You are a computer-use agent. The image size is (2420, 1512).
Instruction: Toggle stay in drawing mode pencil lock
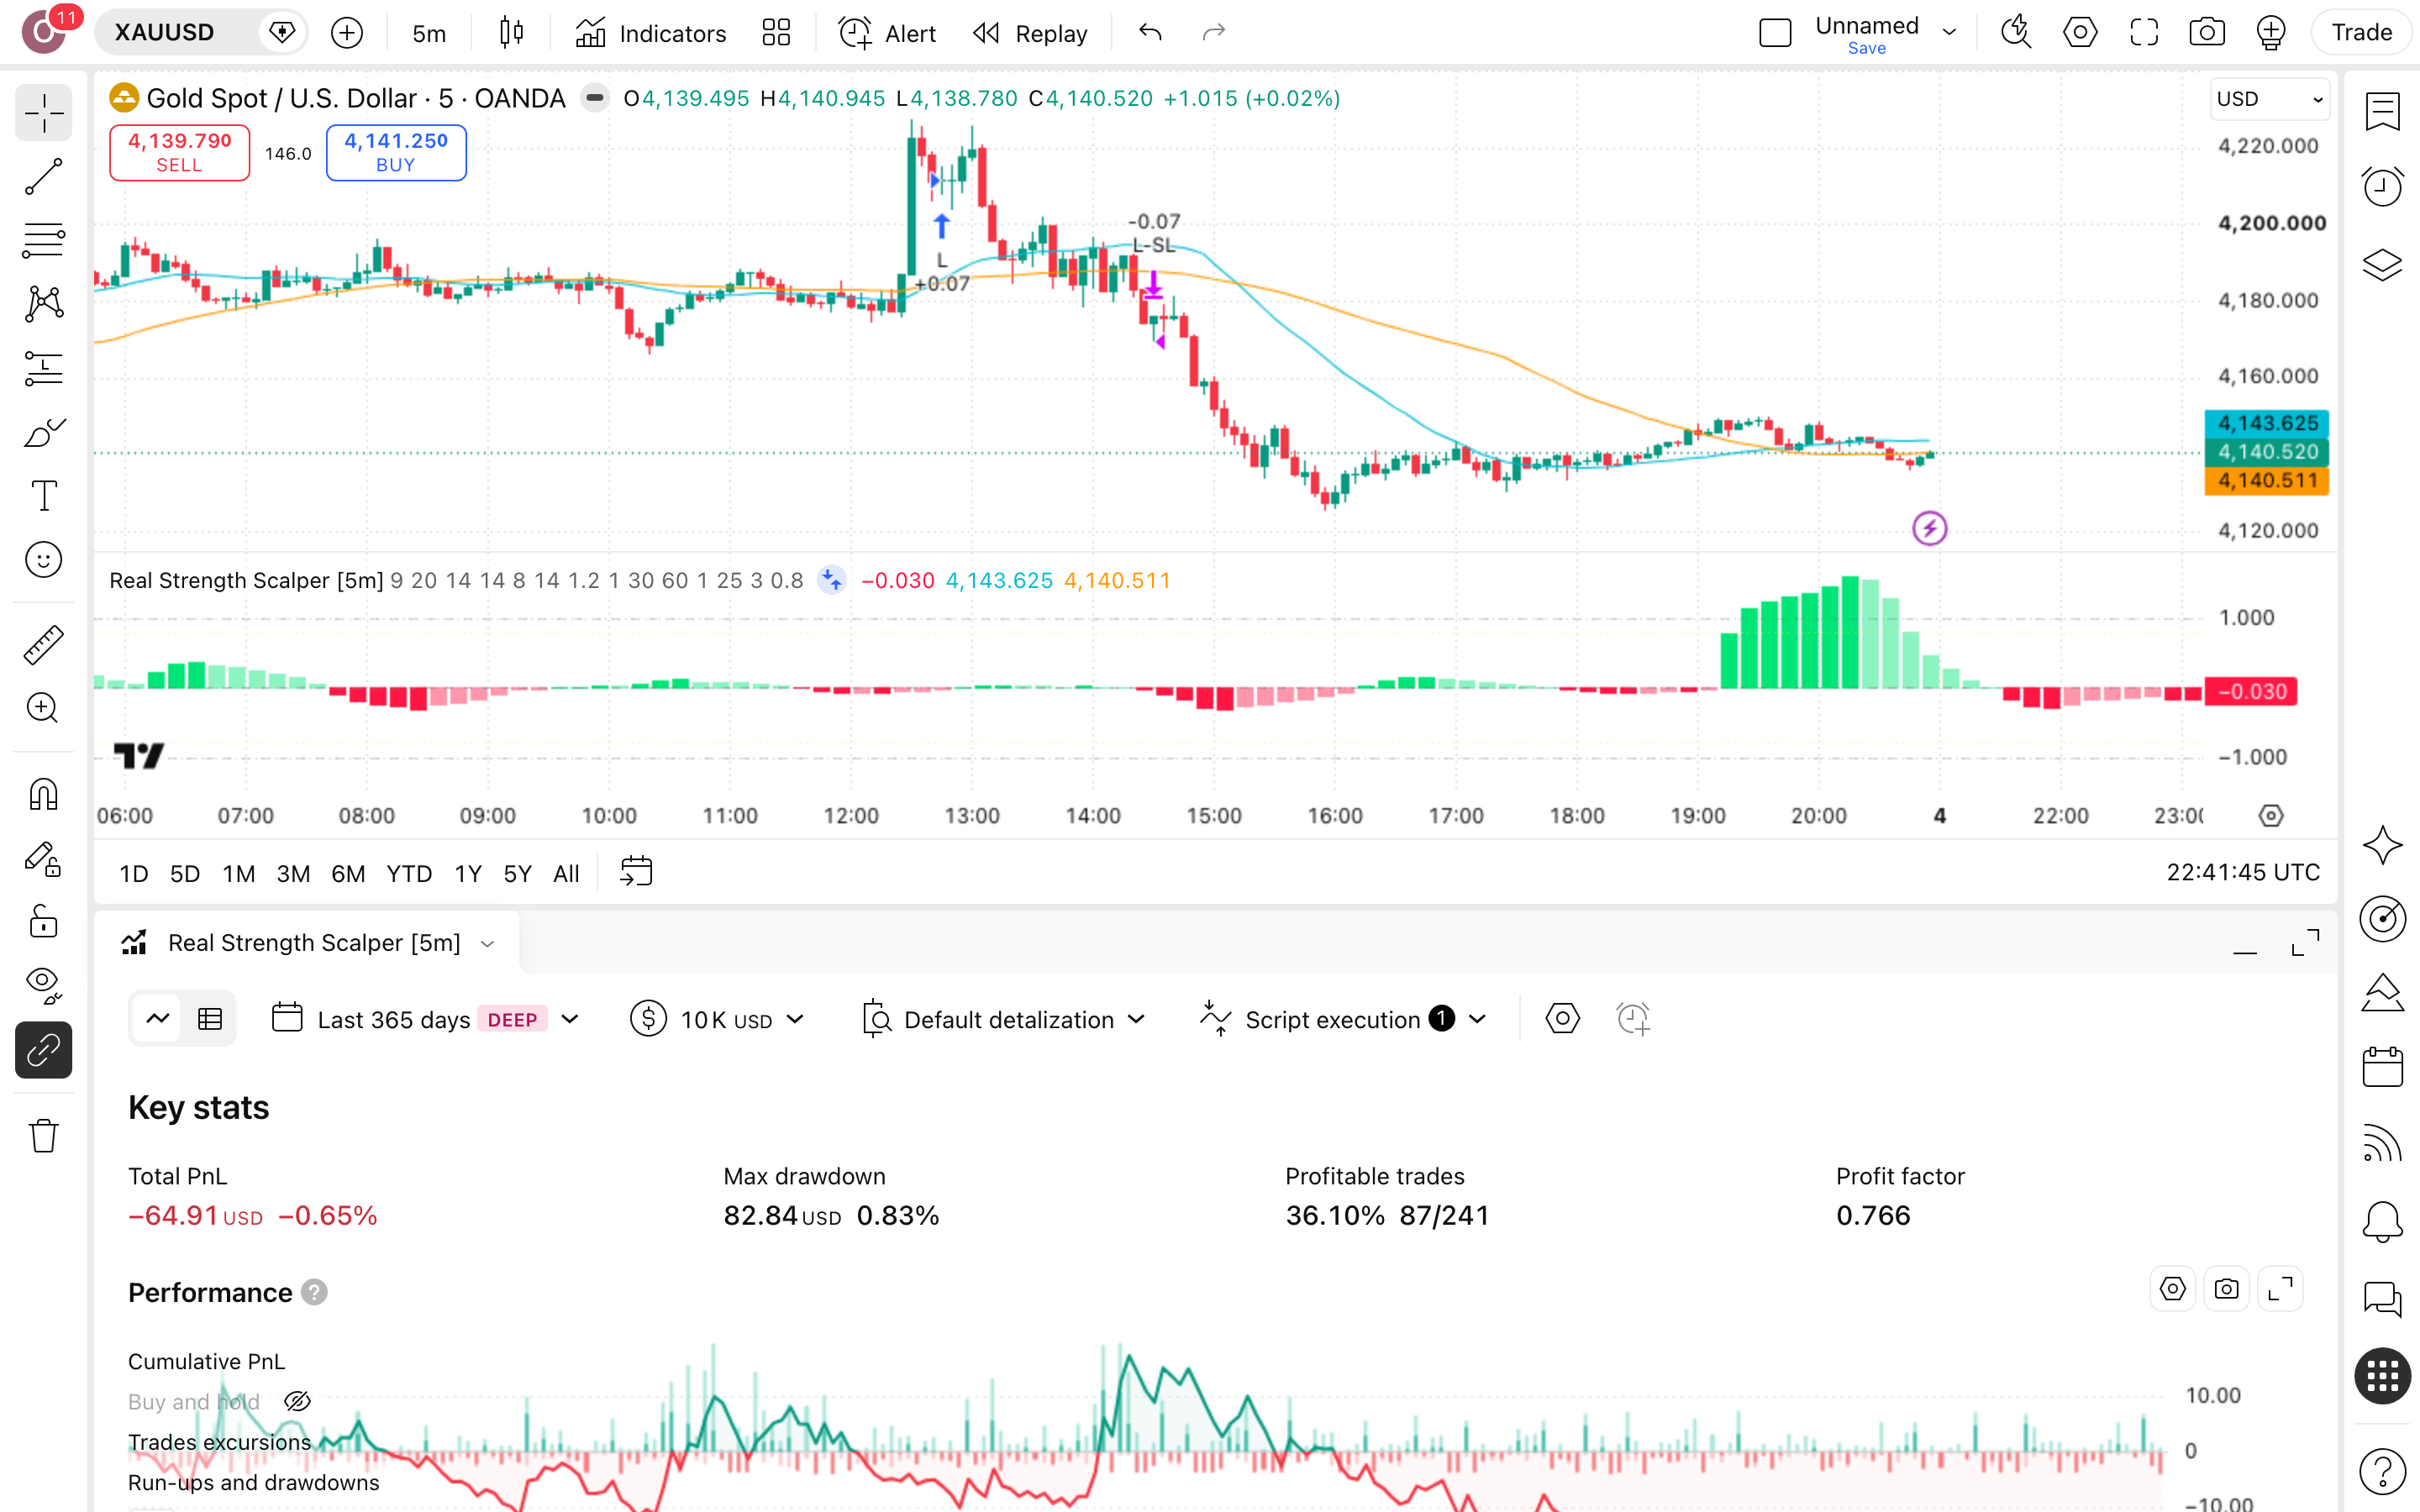pos(44,859)
